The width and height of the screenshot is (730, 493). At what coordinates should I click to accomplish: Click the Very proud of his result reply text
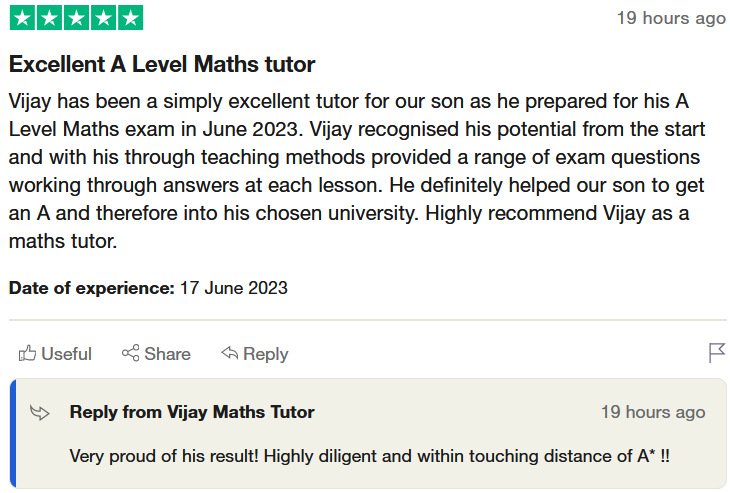tap(369, 456)
